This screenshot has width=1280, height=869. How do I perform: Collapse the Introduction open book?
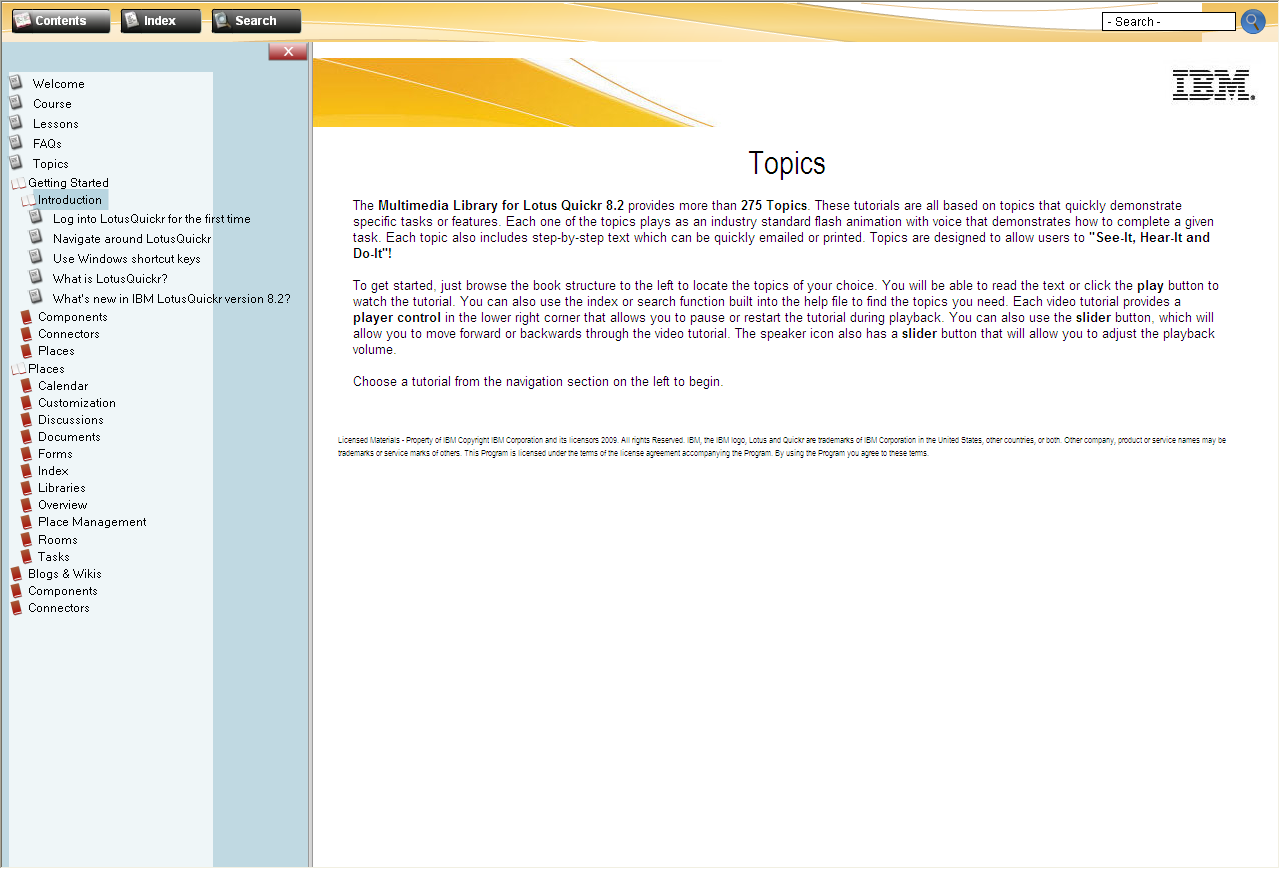28,200
